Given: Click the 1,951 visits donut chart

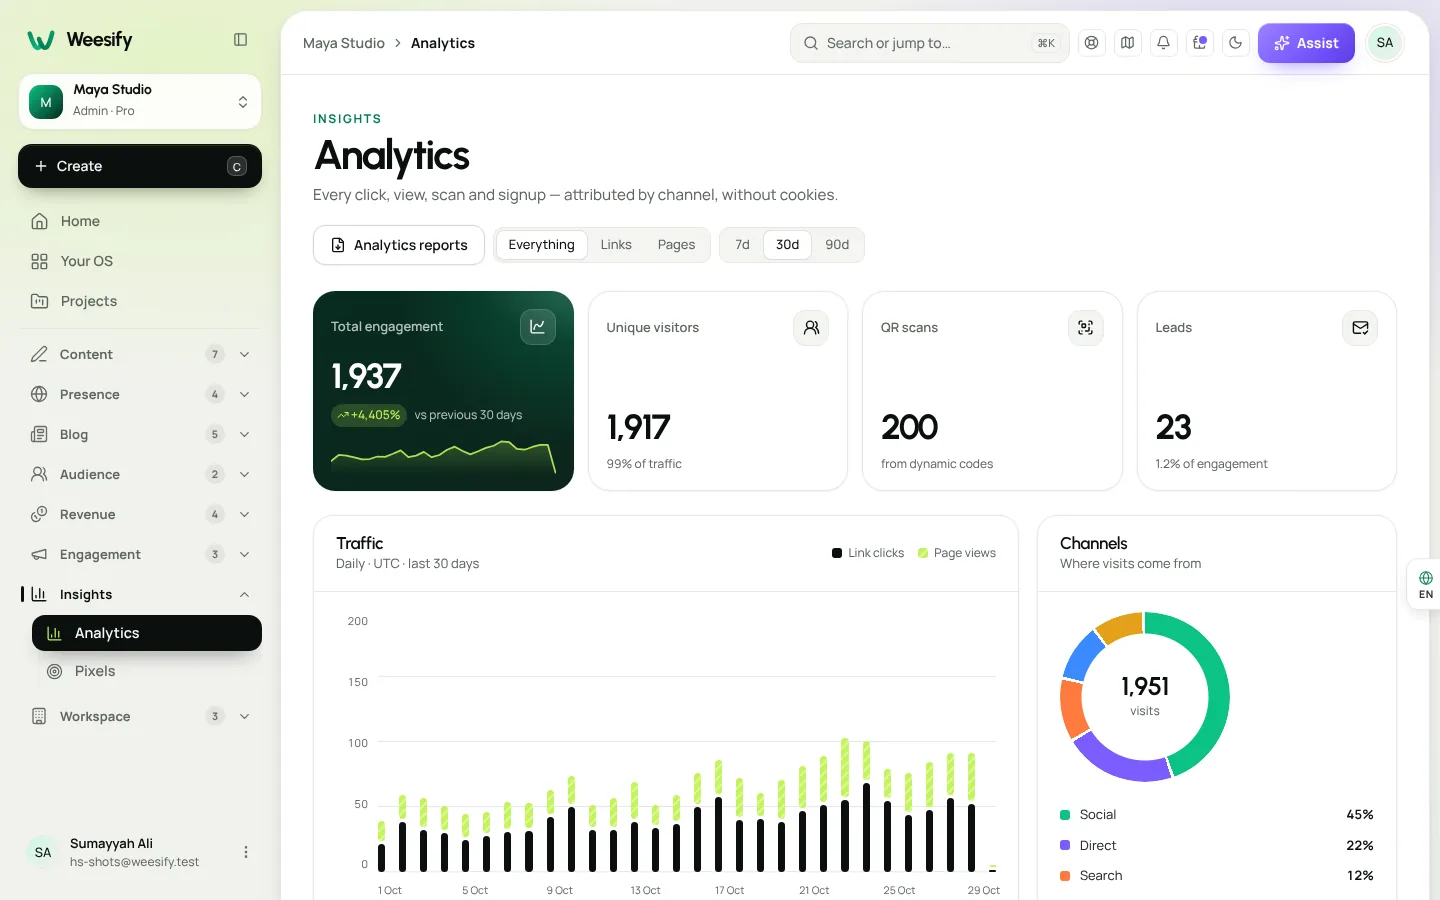Looking at the screenshot, I should (x=1145, y=697).
